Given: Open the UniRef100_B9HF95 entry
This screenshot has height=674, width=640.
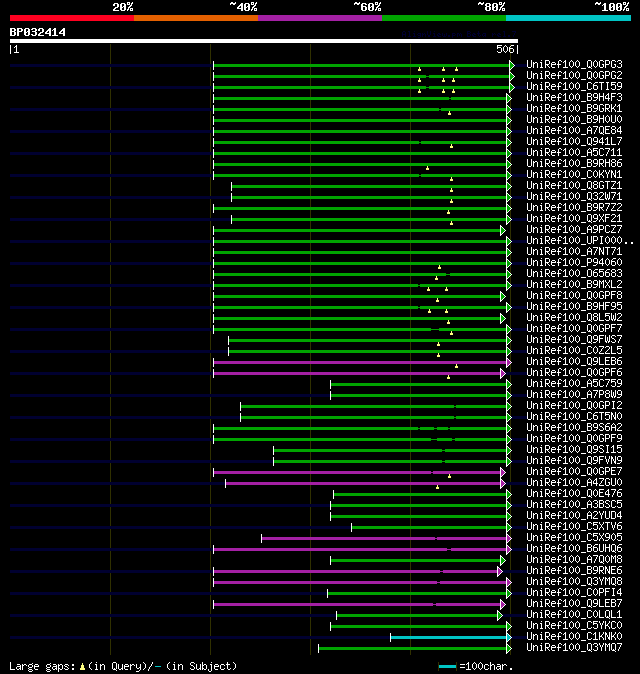Looking at the screenshot, I should (574, 306).
